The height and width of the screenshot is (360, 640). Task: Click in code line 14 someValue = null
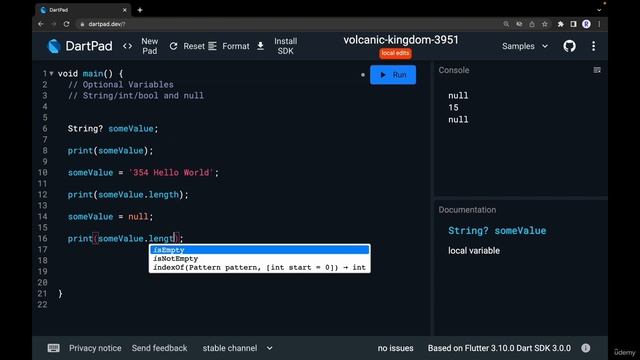click(110, 217)
